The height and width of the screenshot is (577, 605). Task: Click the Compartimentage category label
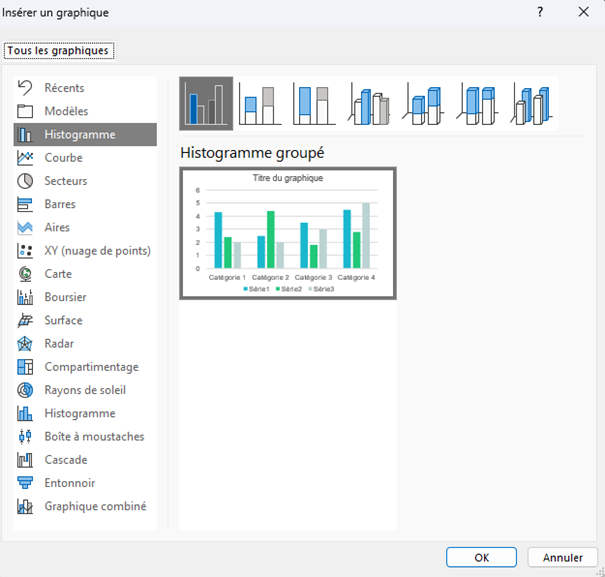(91, 367)
